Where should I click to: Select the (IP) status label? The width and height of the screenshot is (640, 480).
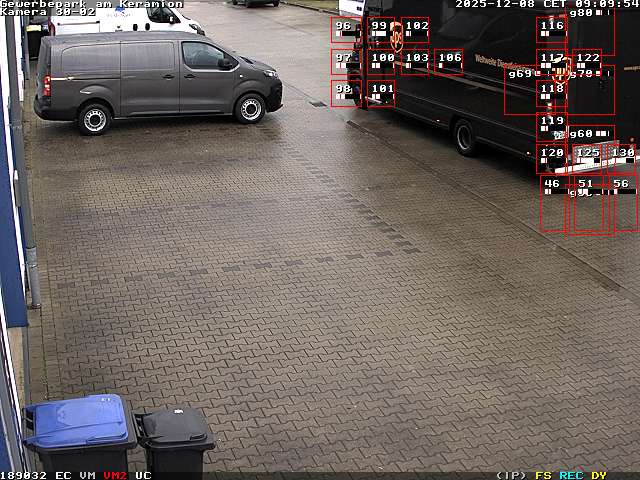pos(511,475)
